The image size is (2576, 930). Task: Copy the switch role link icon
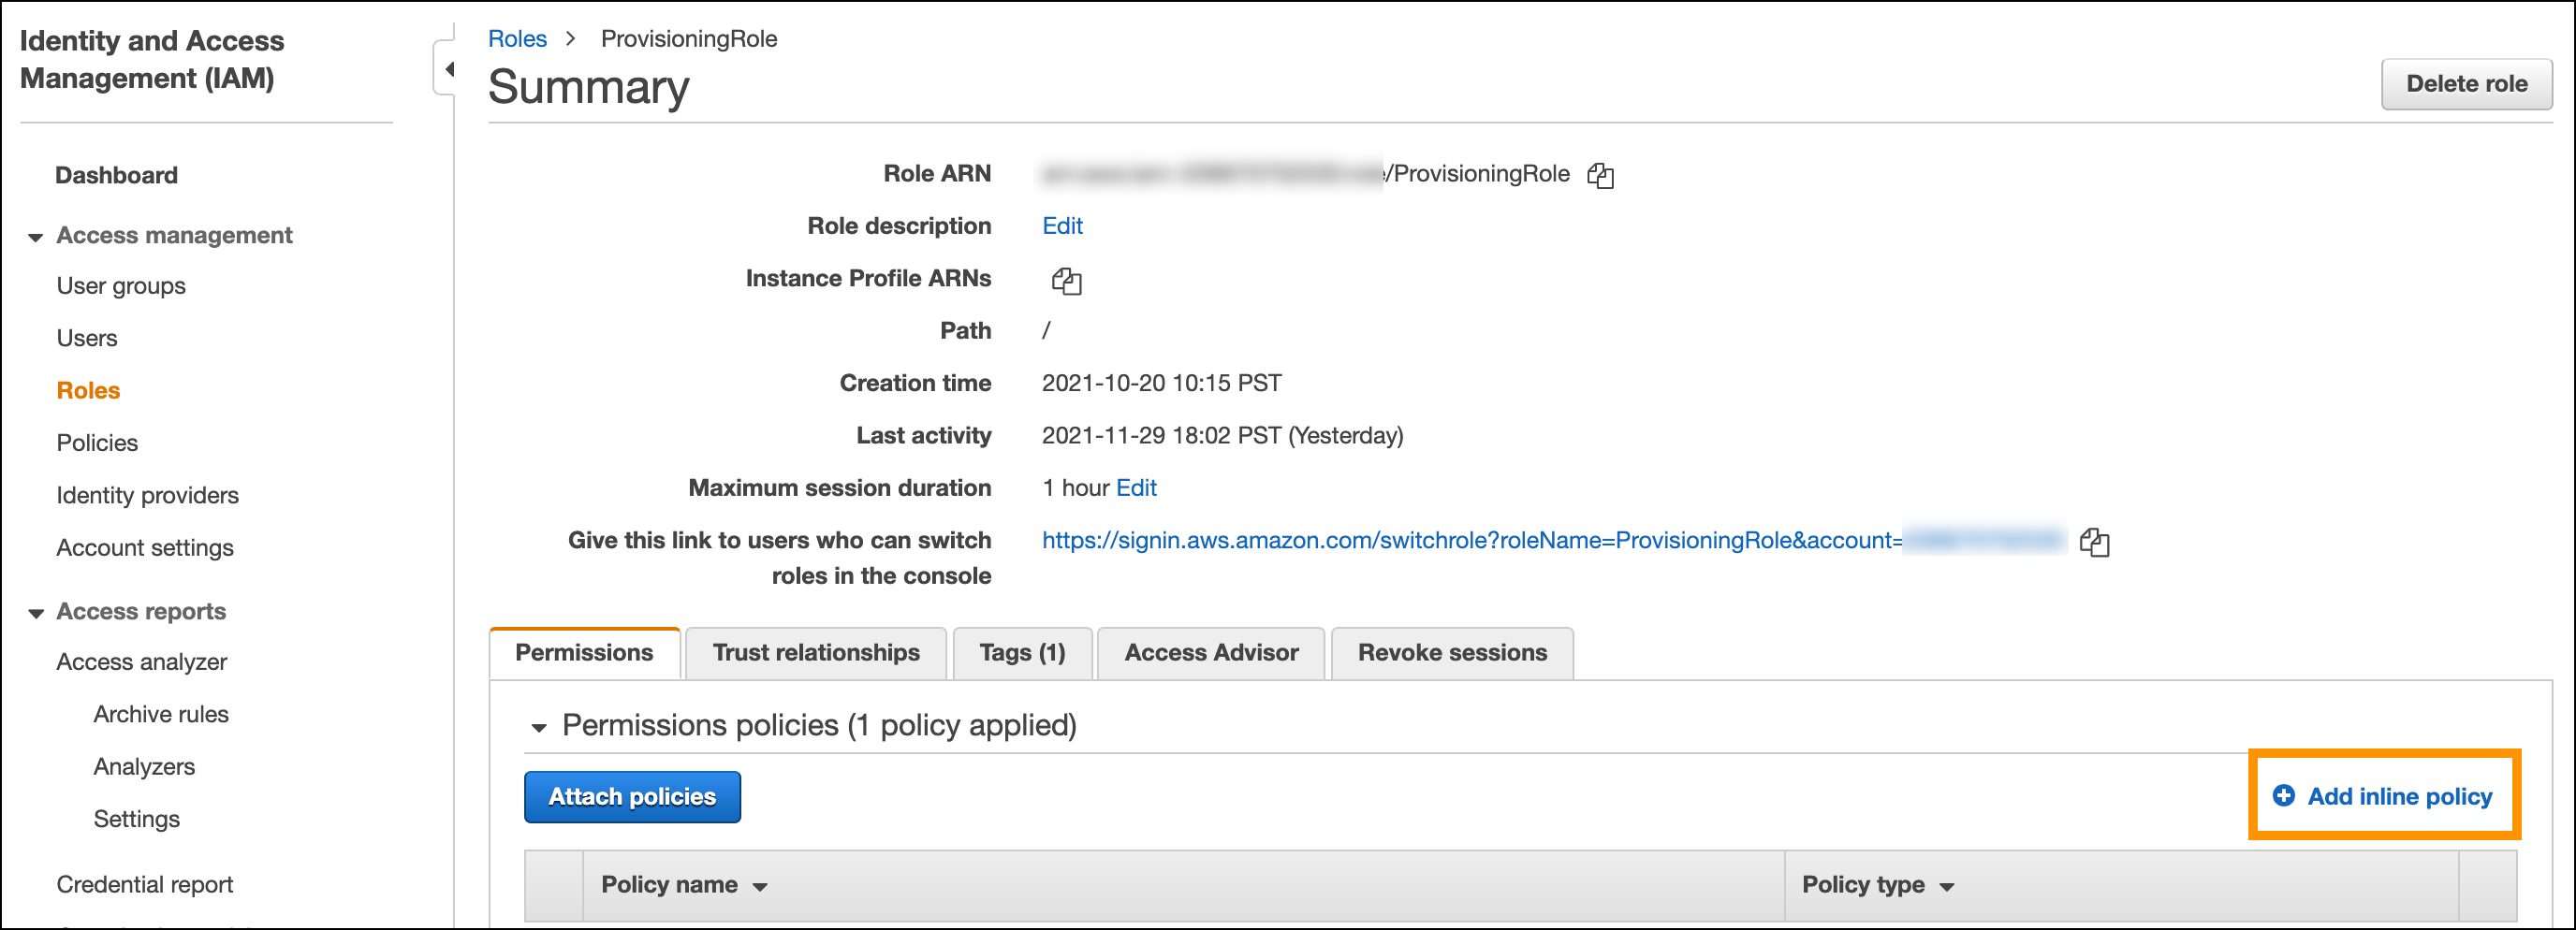point(2094,542)
